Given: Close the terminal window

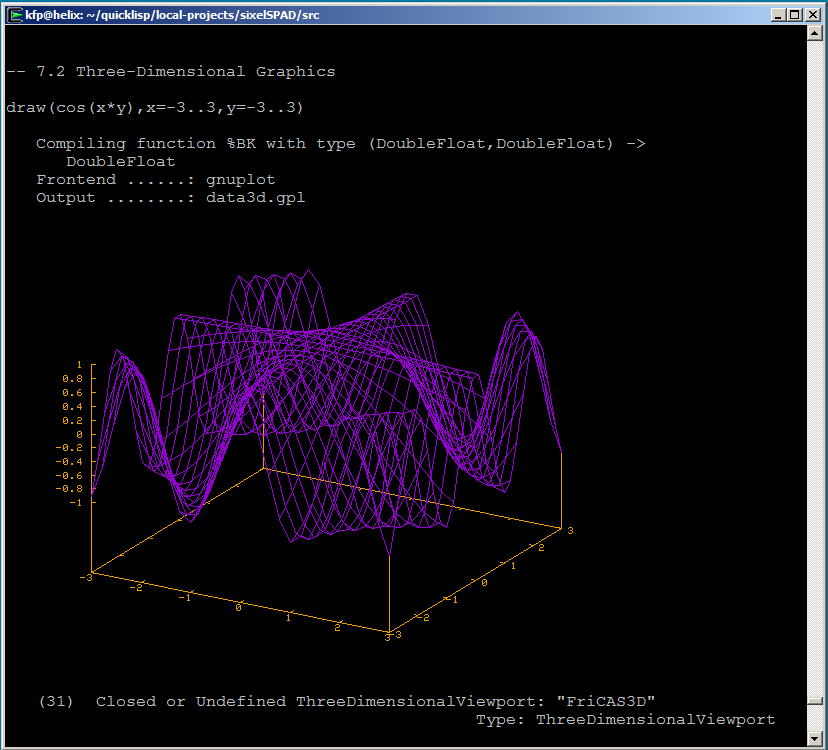Looking at the screenshot, I should point(813,15).
